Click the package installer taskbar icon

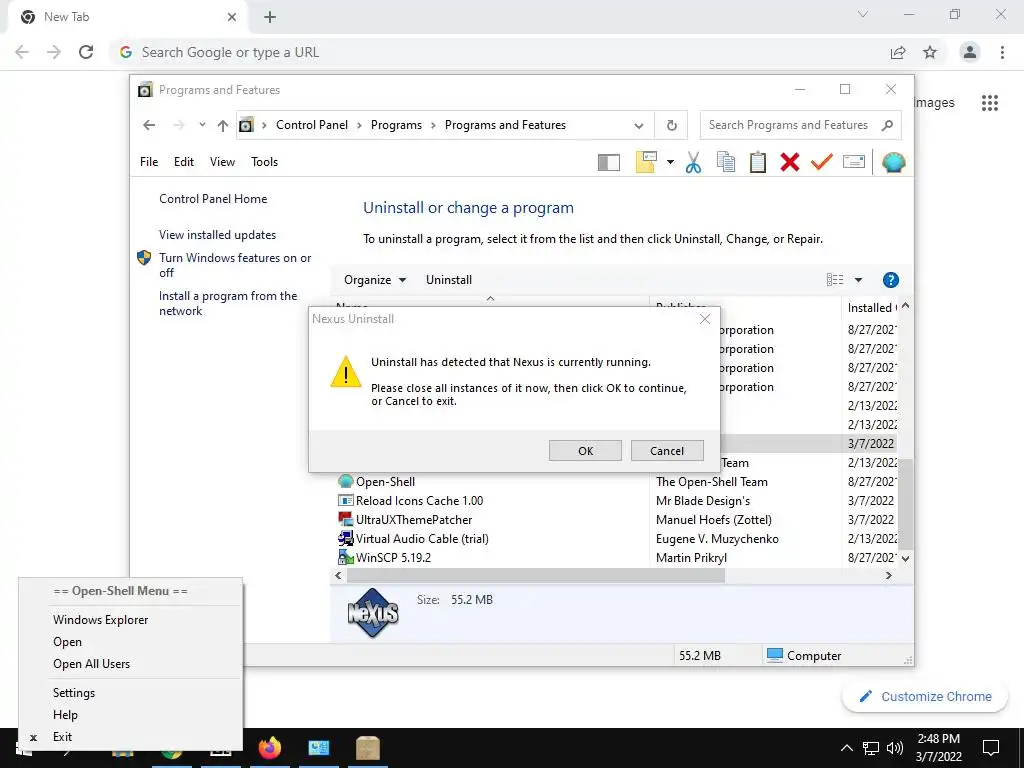coord(368,748)
